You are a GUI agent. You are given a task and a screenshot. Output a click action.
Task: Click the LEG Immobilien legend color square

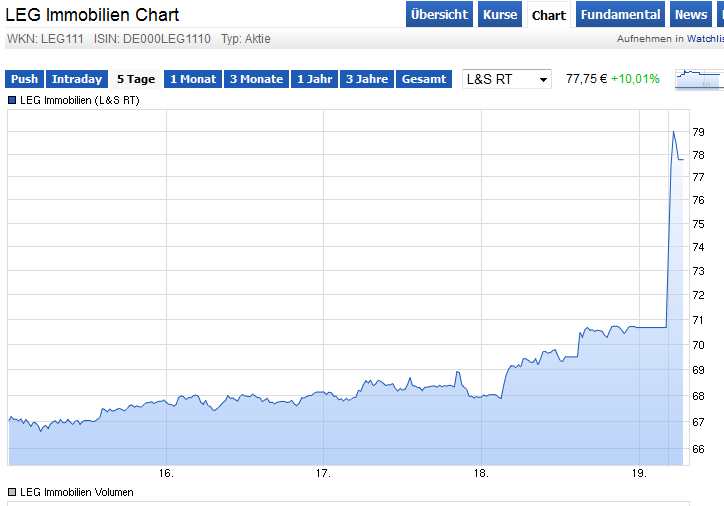(12, 101)
